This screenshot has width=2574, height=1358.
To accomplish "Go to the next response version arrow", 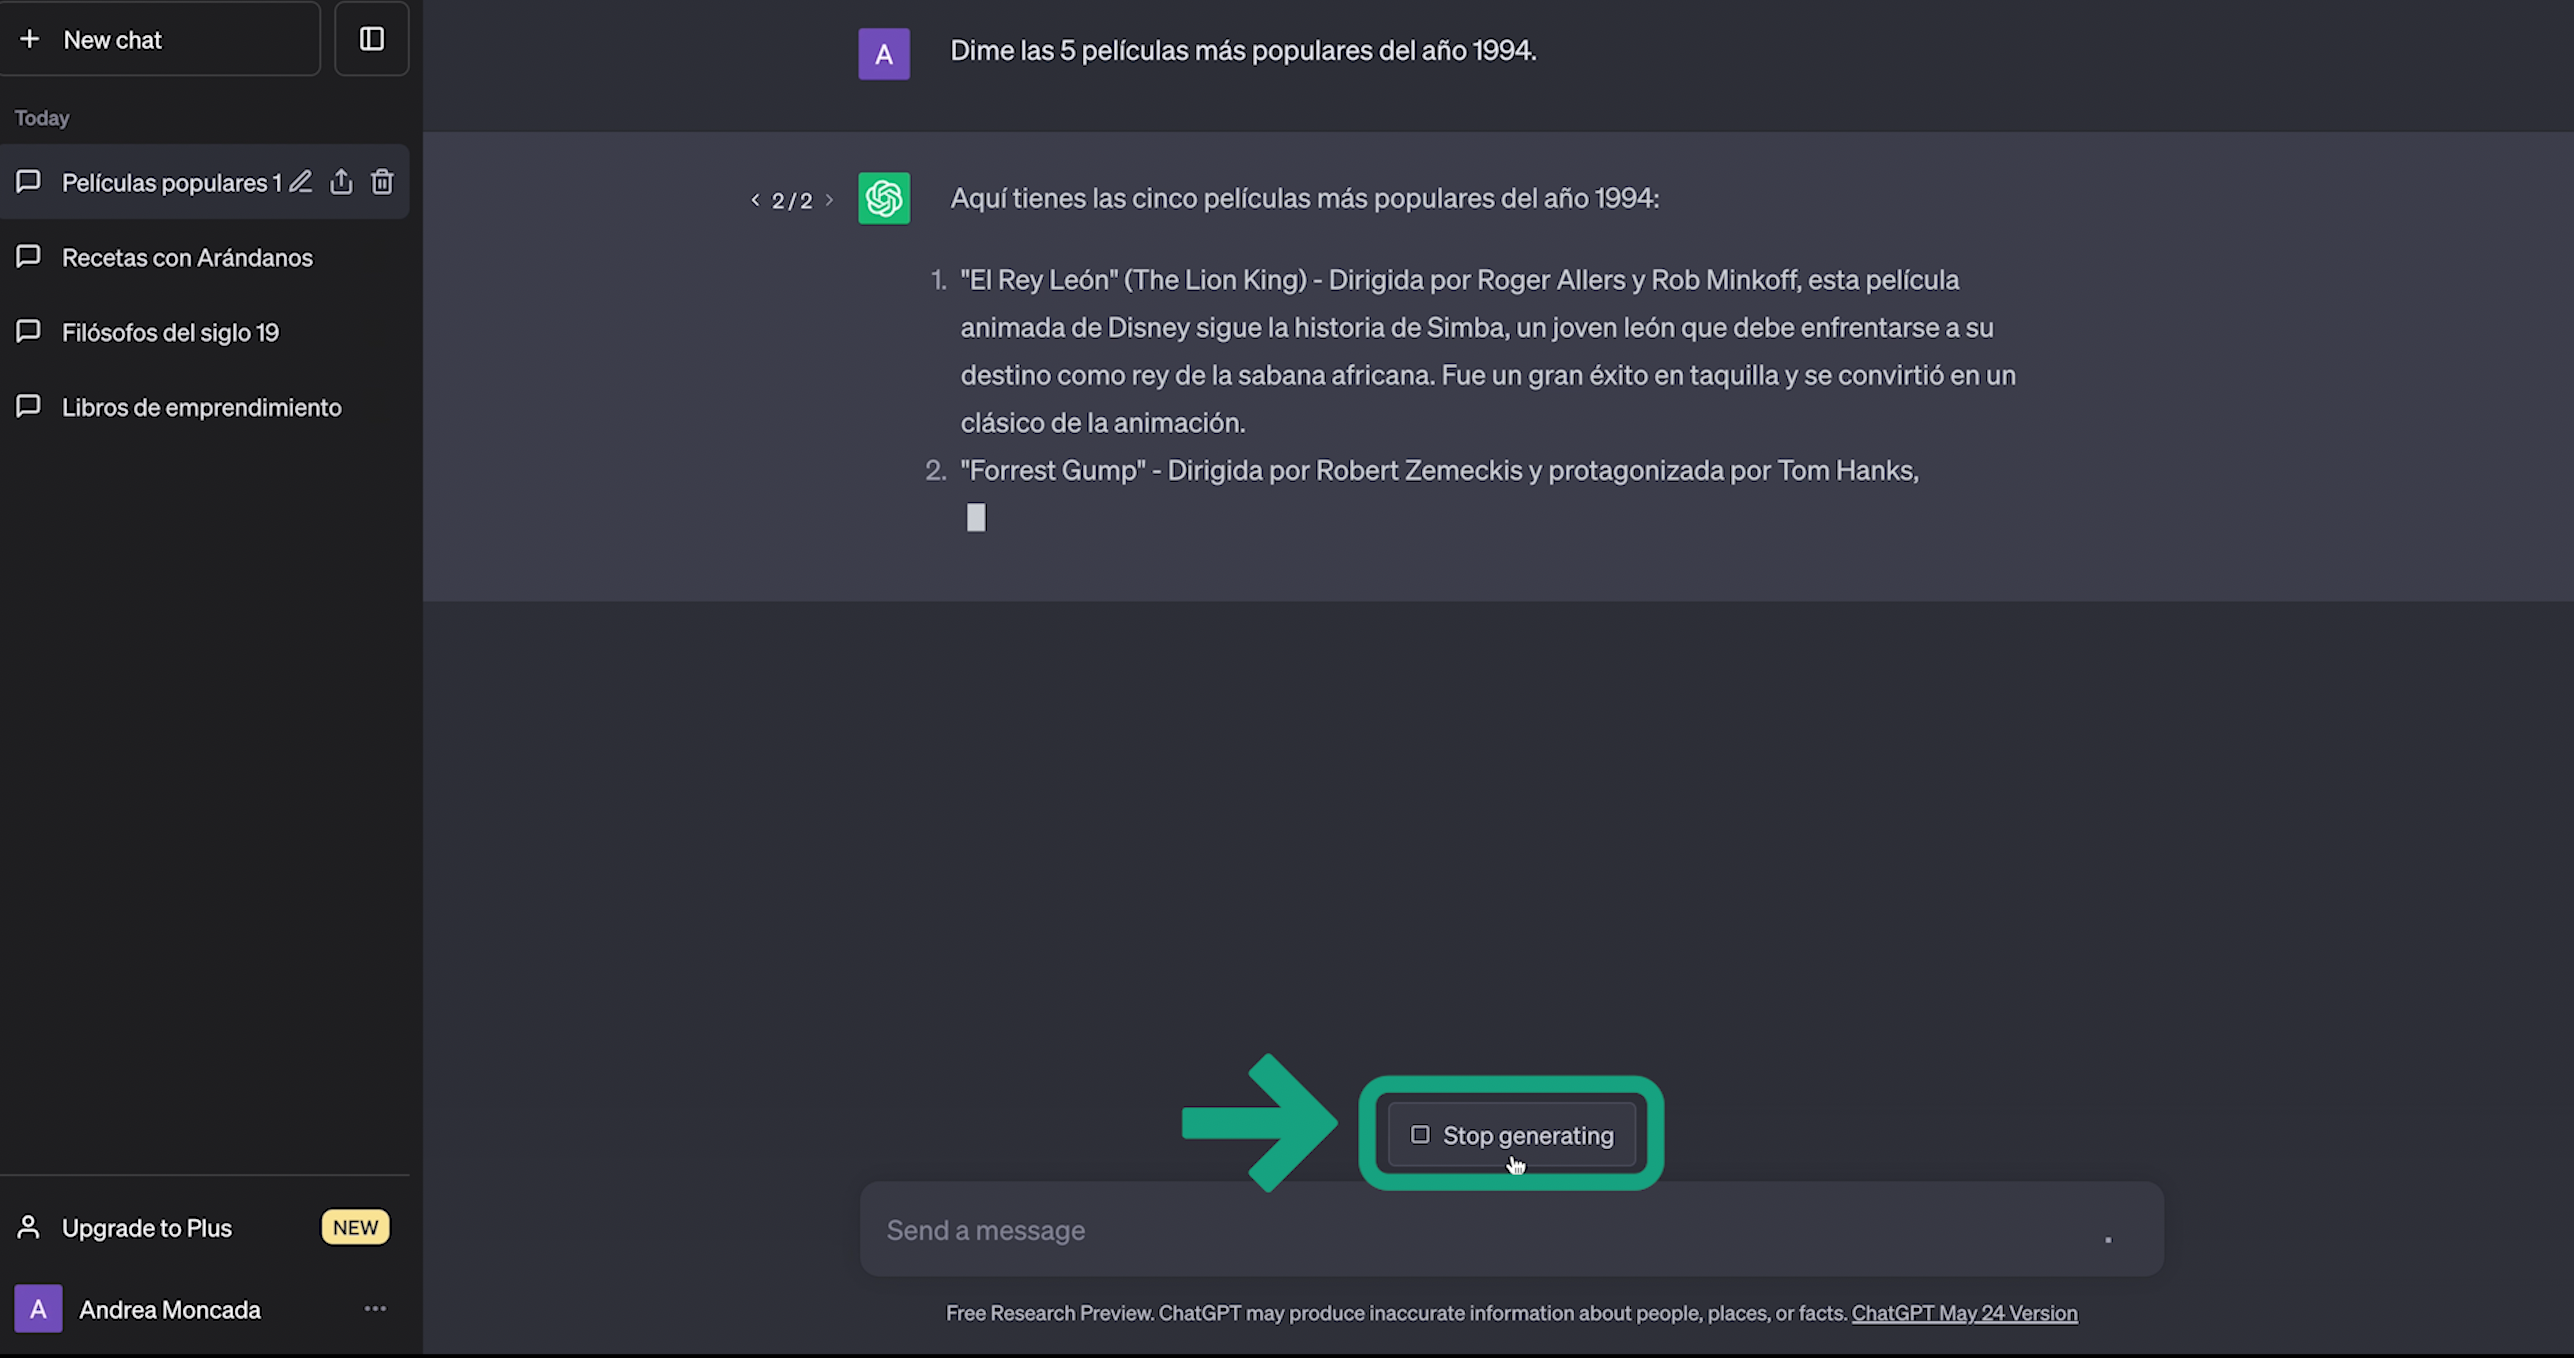I will pos(829,200).
